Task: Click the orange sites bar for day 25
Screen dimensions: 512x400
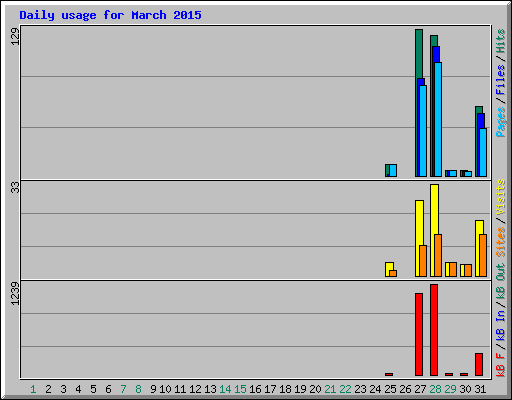Action: coord(393,273)
